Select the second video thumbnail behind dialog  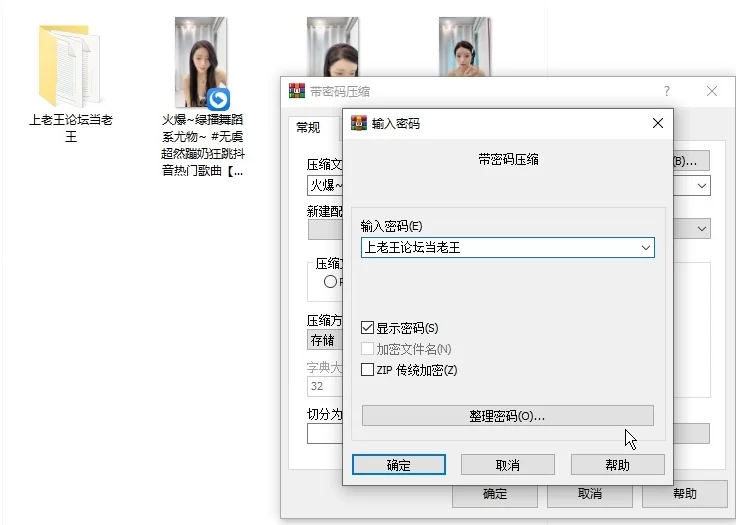click(333, 46)
